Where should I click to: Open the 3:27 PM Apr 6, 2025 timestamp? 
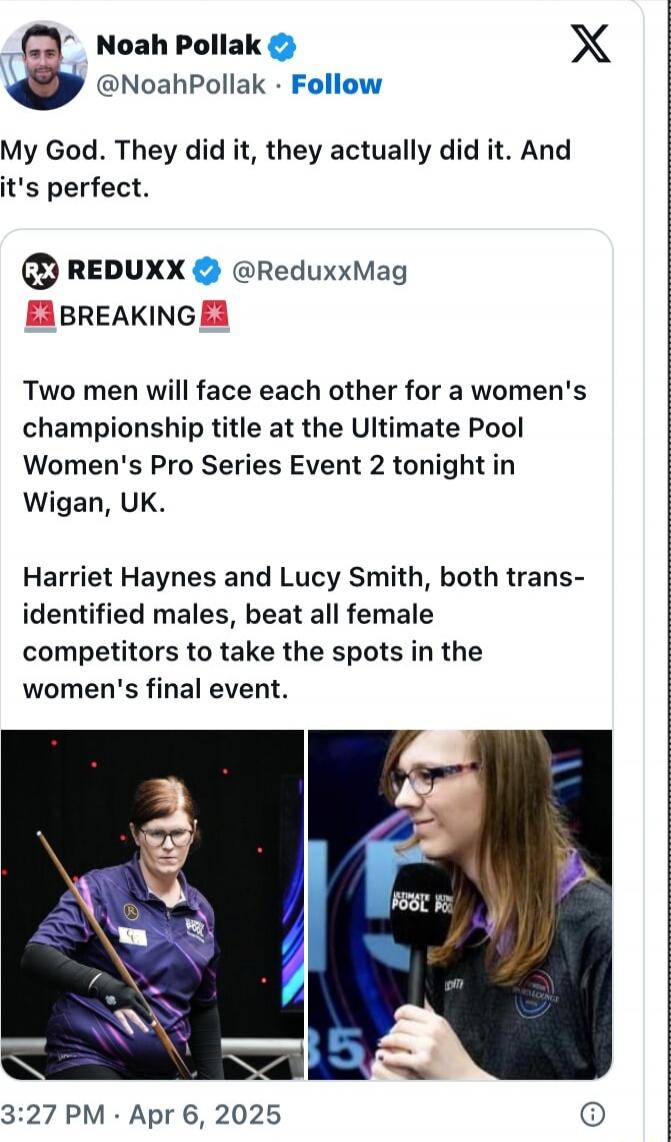coord(140,1115)
